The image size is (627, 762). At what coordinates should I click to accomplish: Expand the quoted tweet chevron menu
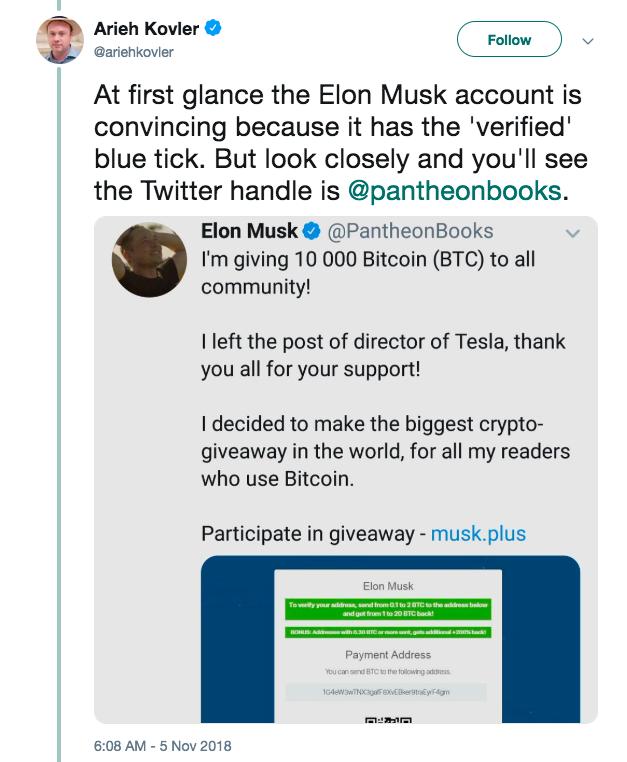pos(573,234)
